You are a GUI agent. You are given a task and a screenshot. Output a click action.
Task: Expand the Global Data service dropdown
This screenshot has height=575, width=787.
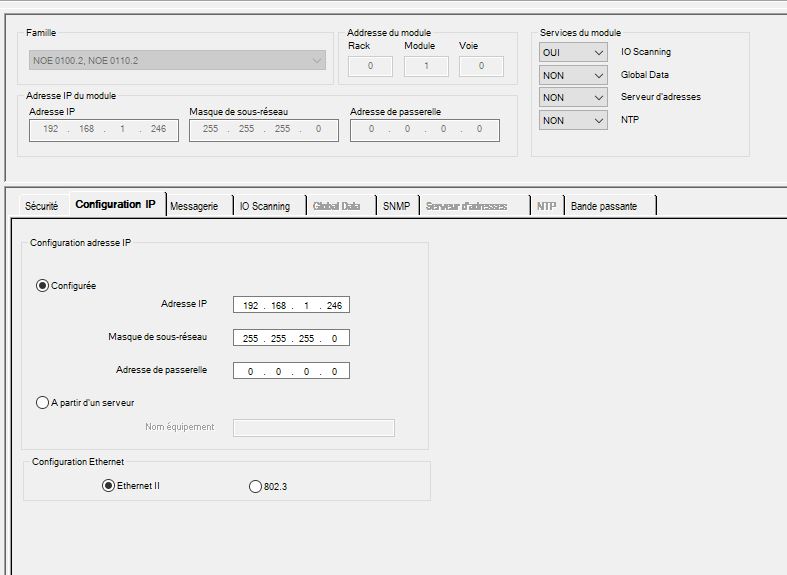573,75
